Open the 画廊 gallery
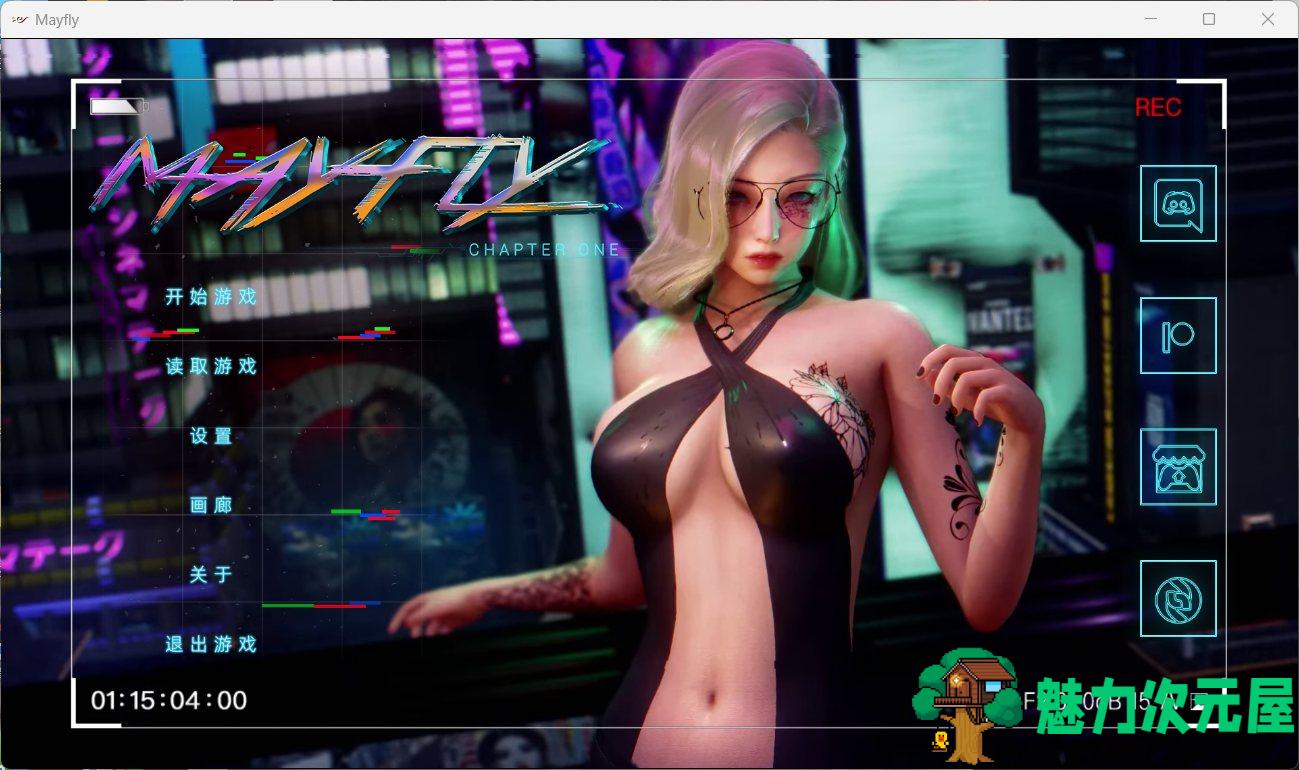 pyautogui.click(x=211, y=505)
